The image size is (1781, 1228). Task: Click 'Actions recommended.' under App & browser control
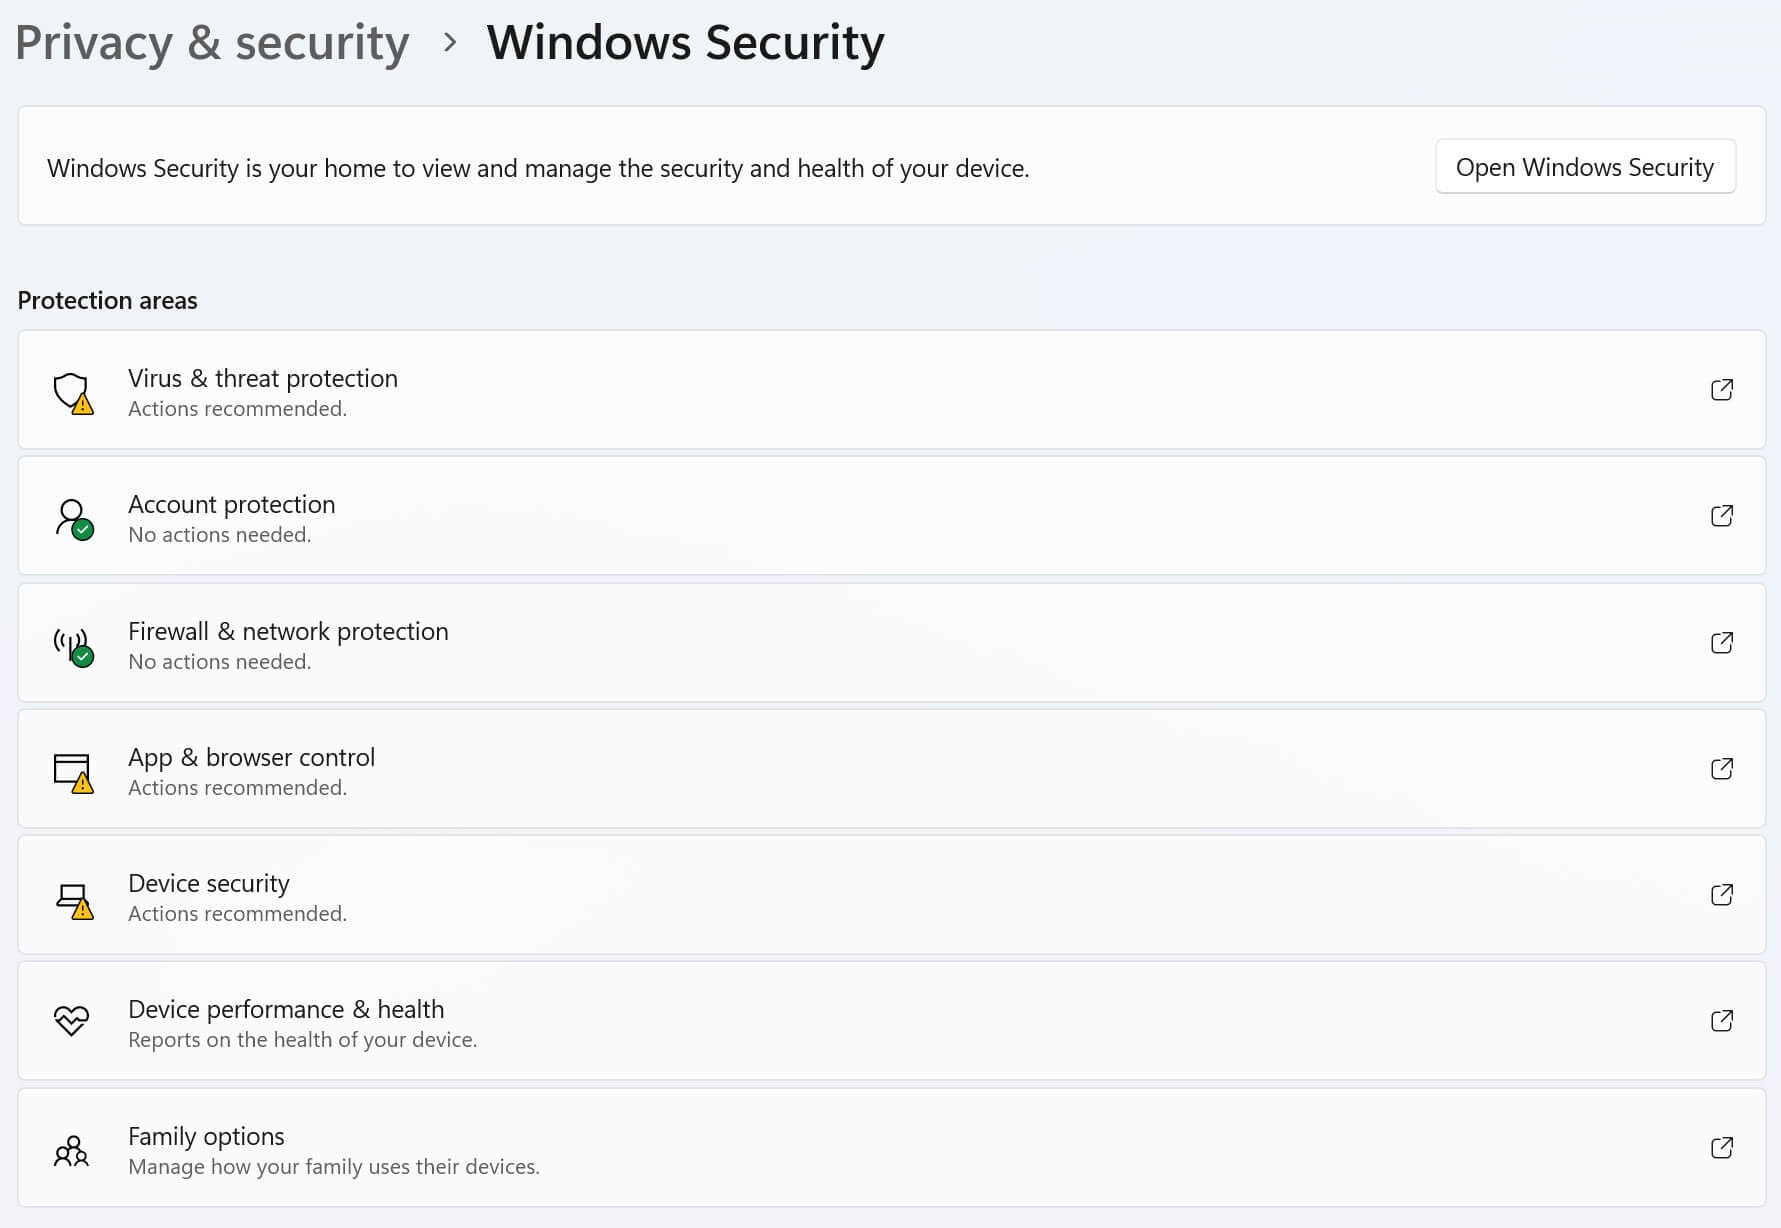pos(238,788)
